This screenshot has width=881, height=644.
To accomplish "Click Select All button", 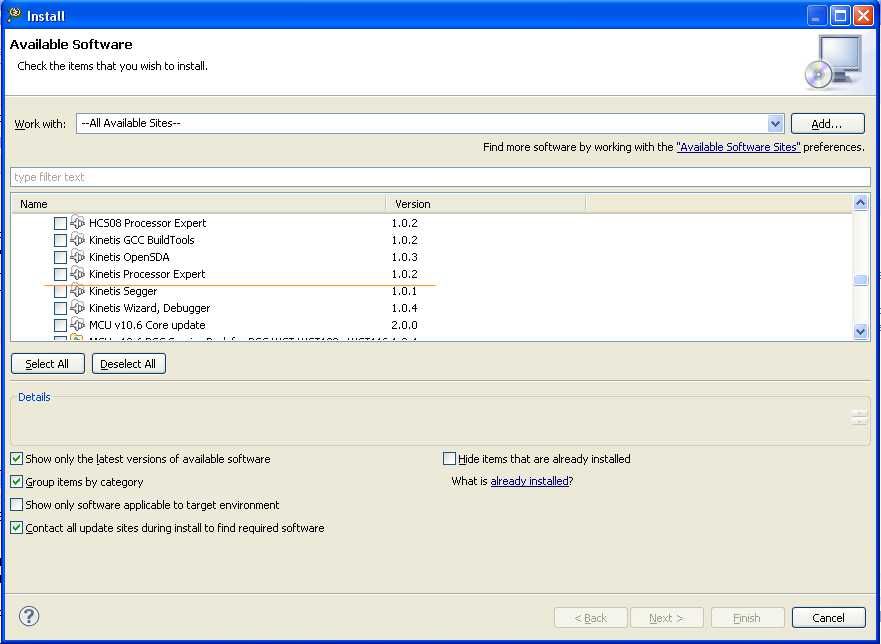I will pyautogui.click(x=48, y=364).
